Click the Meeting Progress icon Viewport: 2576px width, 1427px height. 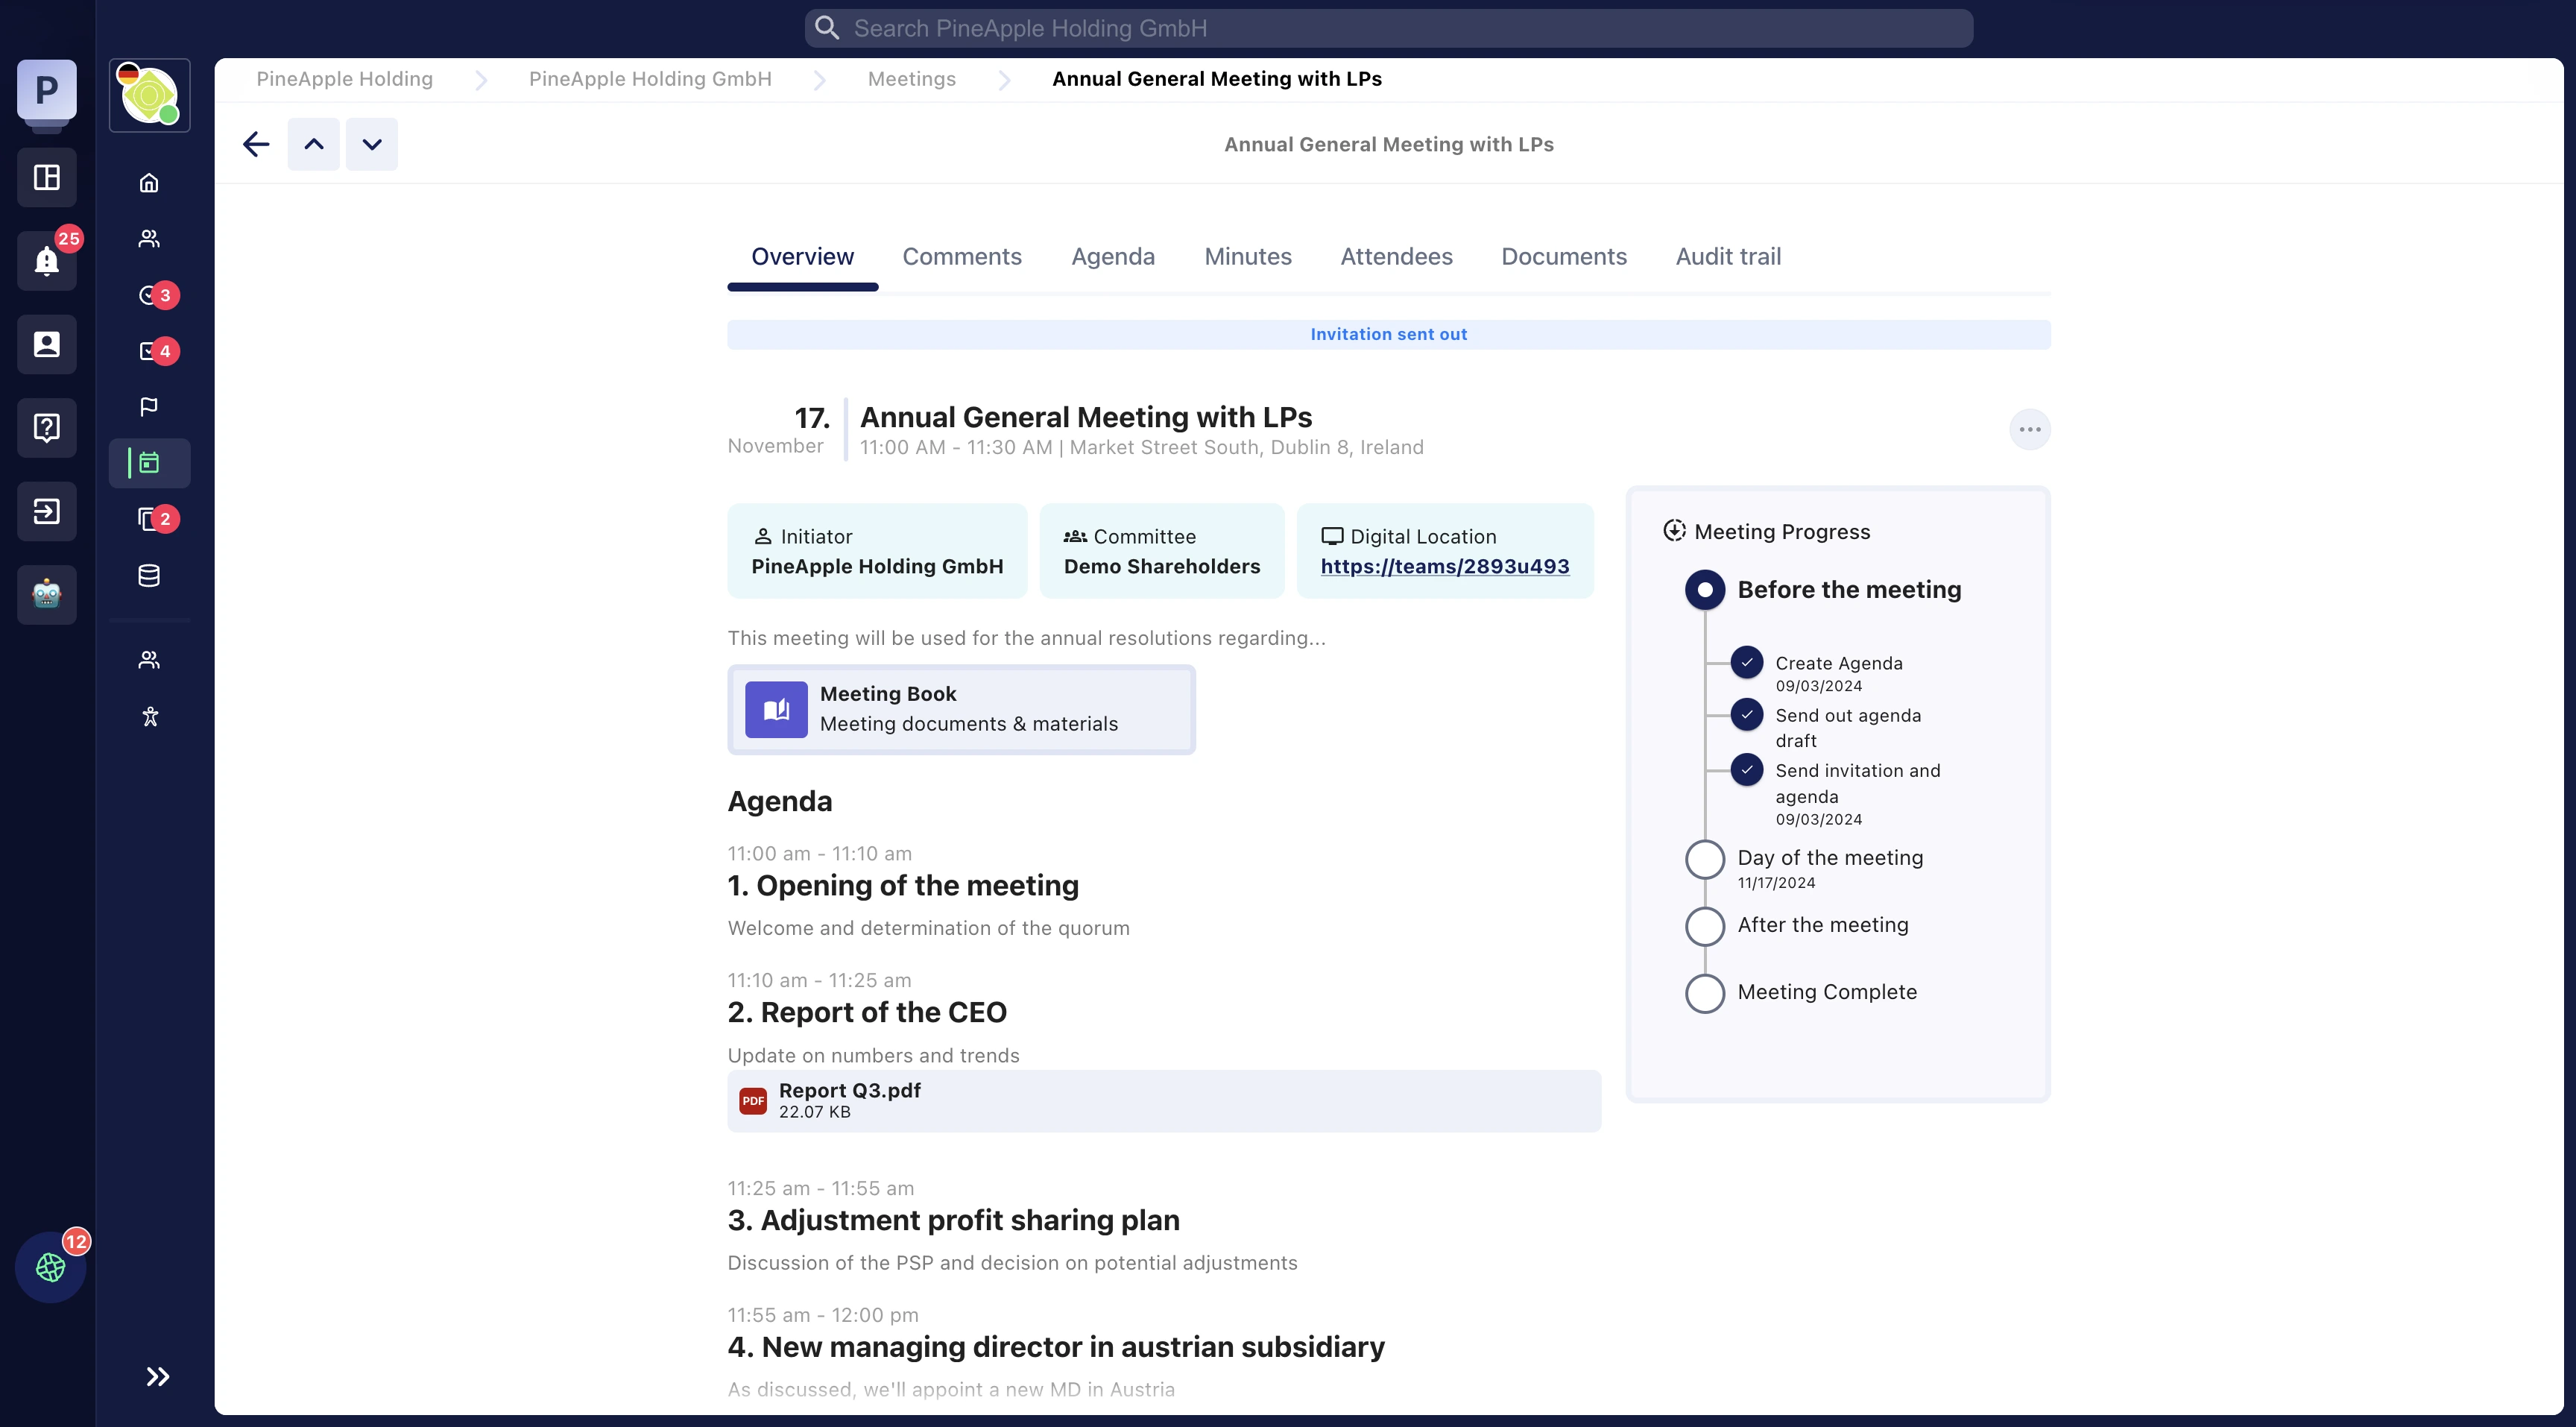[x=1674, y=531]
